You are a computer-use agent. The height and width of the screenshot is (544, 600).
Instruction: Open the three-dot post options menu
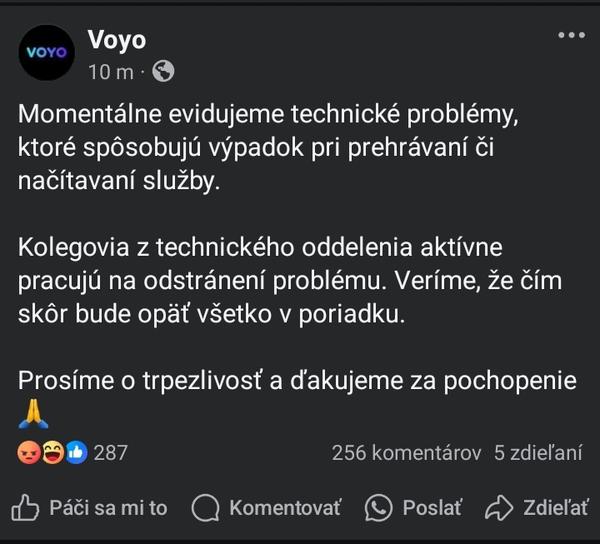click(x=571, y=36)
